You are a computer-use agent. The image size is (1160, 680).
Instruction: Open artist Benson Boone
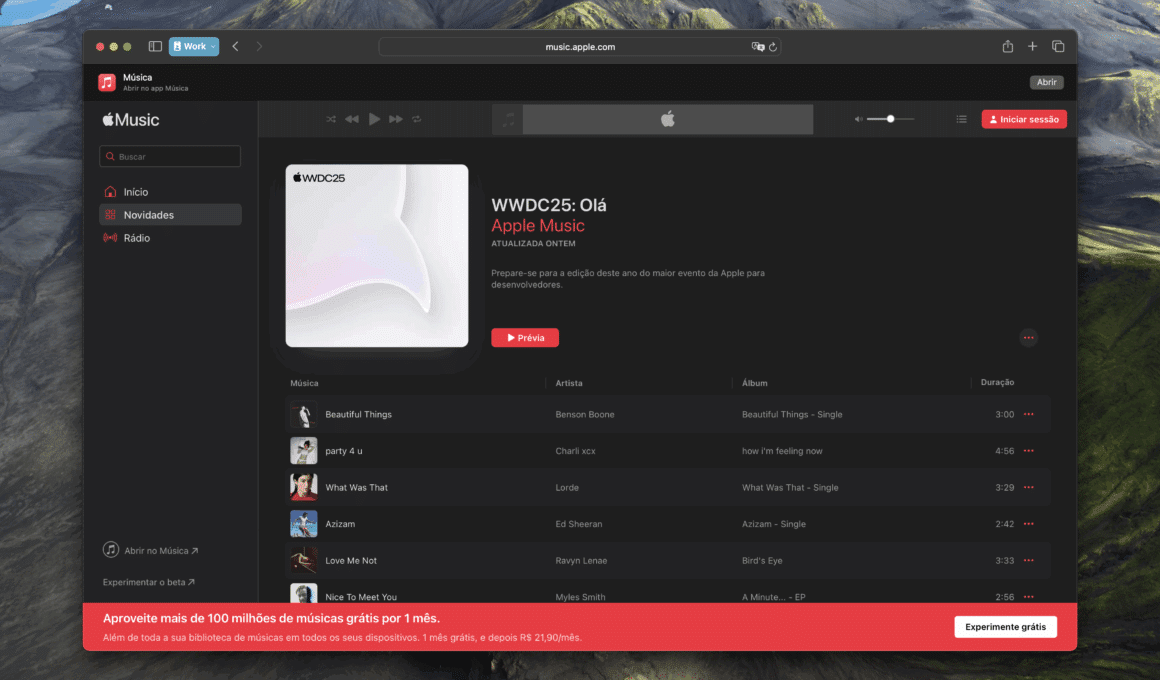[x=584, y=414]
